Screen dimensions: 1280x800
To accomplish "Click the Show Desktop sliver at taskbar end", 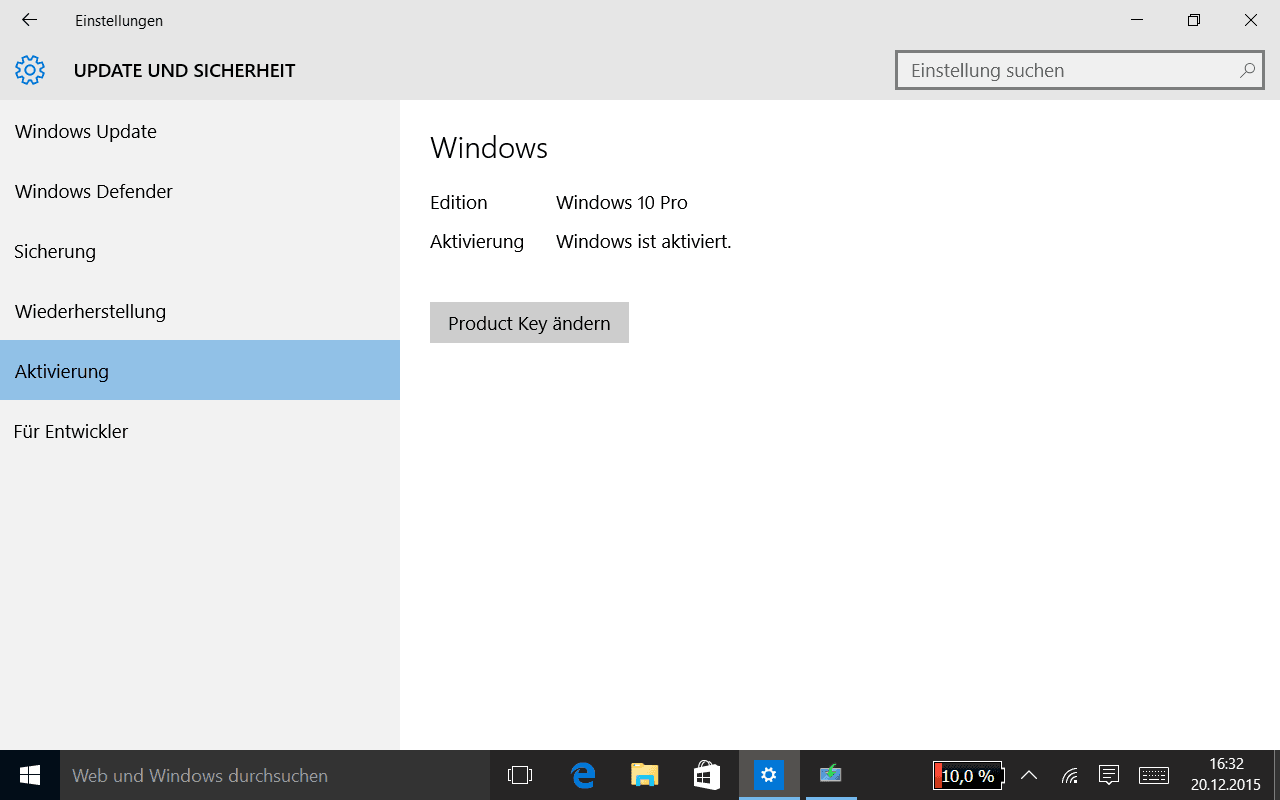I will [1277, 775].
